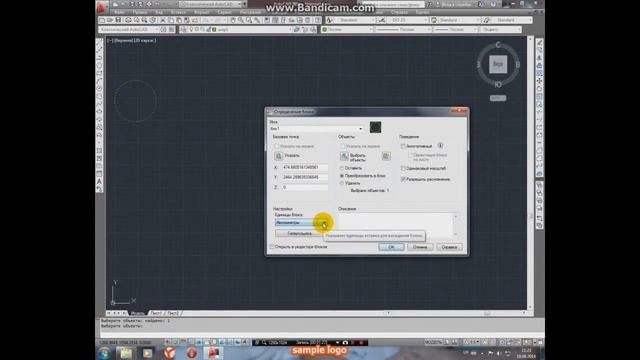
Task: Open quick select icon next to select objects
Action: pos(386,156)
